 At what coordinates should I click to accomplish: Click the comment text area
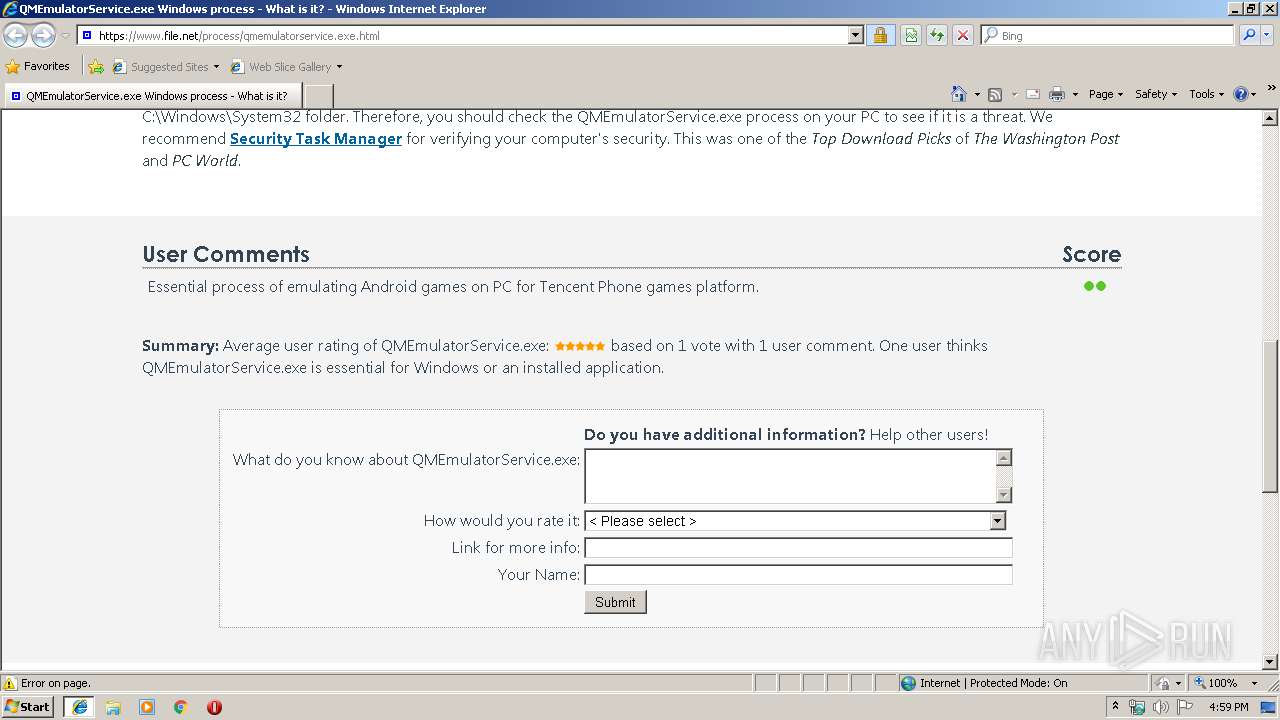point(790,476)
